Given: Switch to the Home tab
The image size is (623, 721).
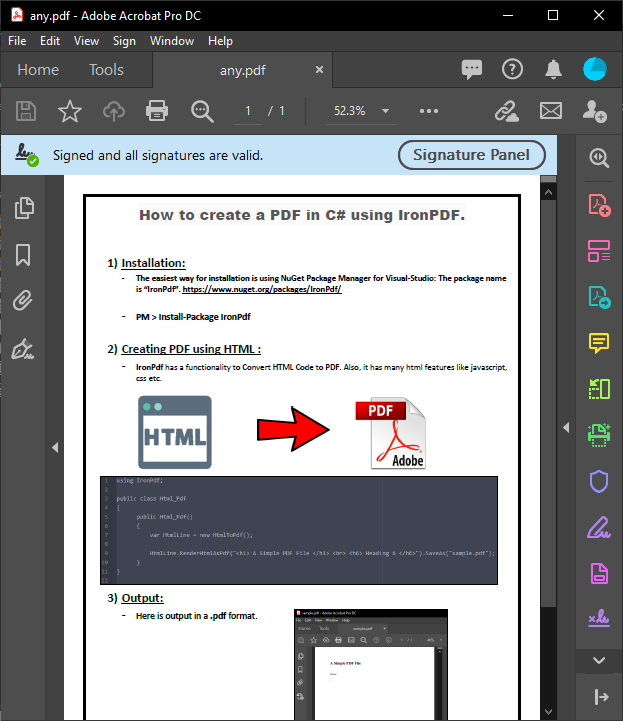Looking at the screenshot, I should pos(38,70).
